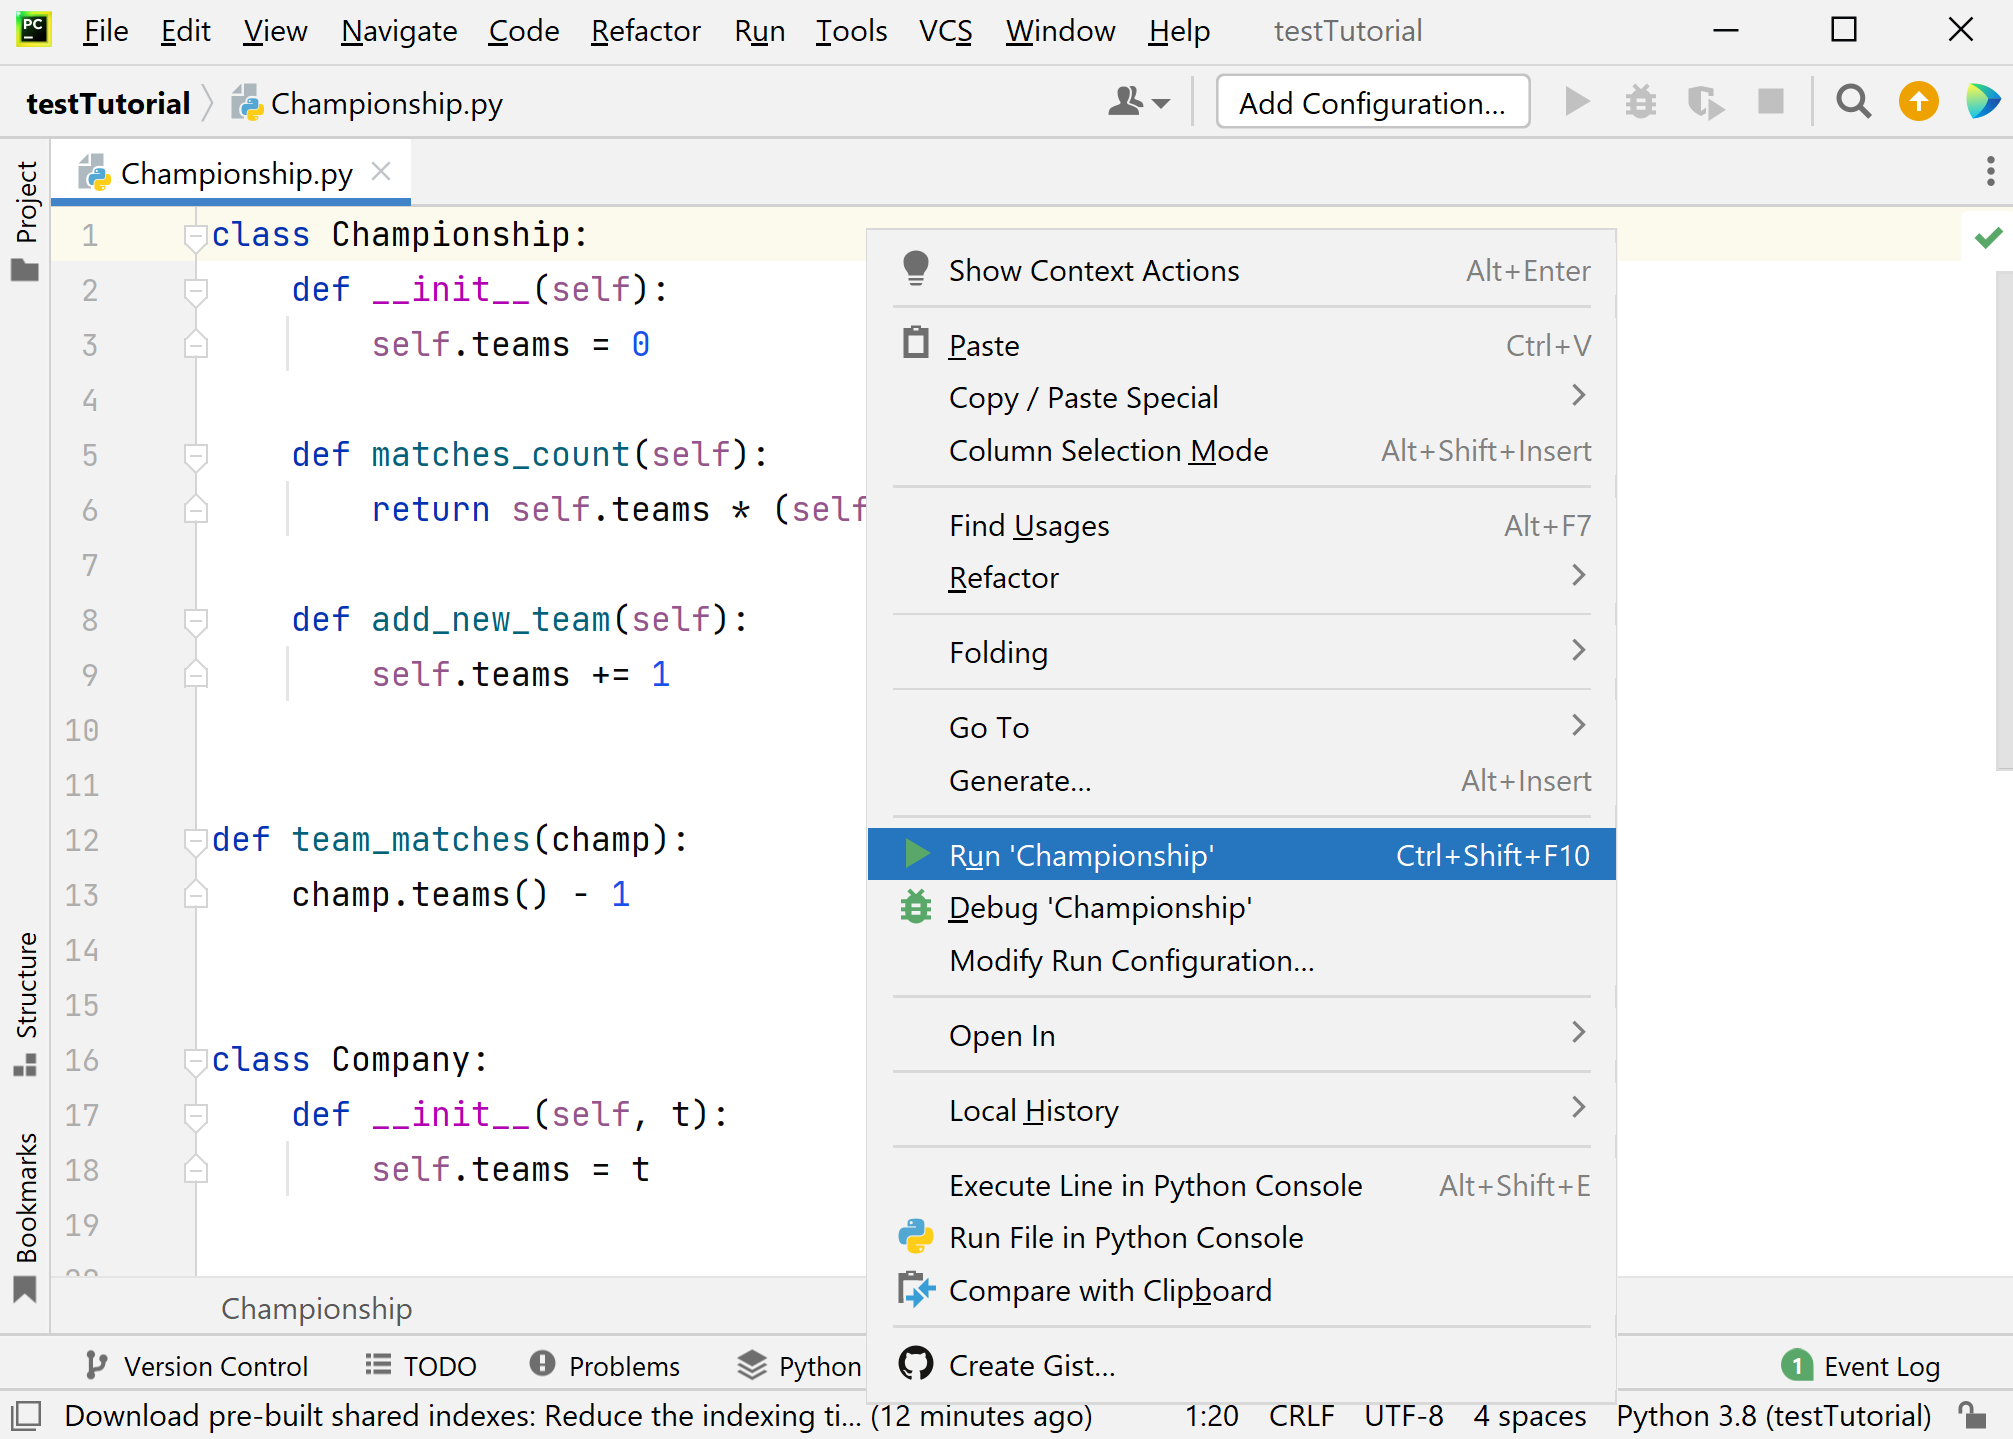Screen dimensions: 2013x1439
Task: Open the Navigate menu
Action: [398, 31]
